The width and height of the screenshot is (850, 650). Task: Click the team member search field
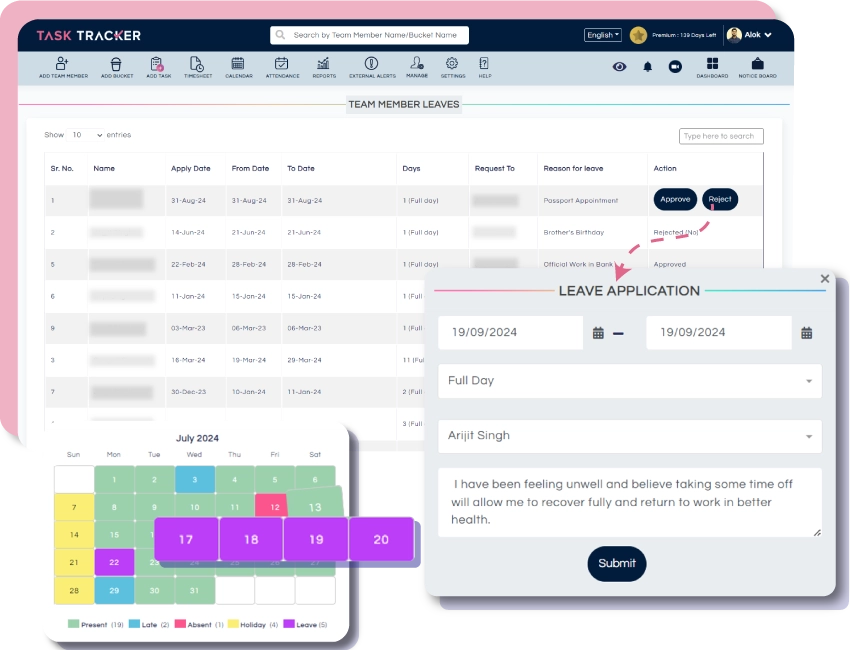coord(369,35)
